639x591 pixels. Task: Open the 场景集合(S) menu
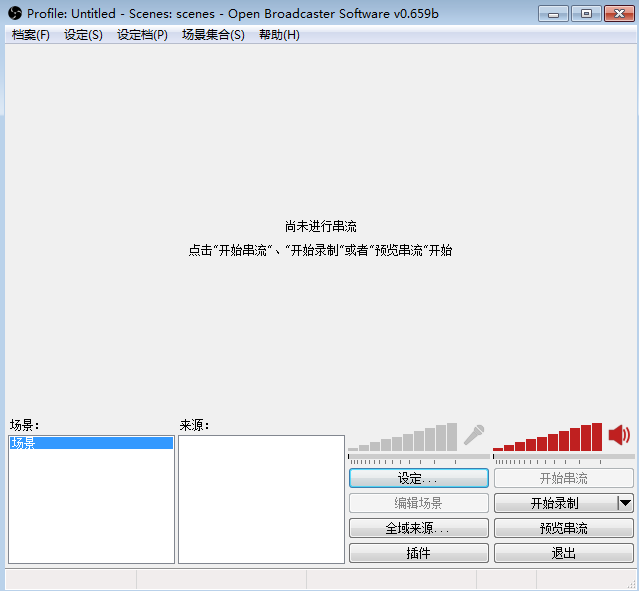(x=213, y=35)
